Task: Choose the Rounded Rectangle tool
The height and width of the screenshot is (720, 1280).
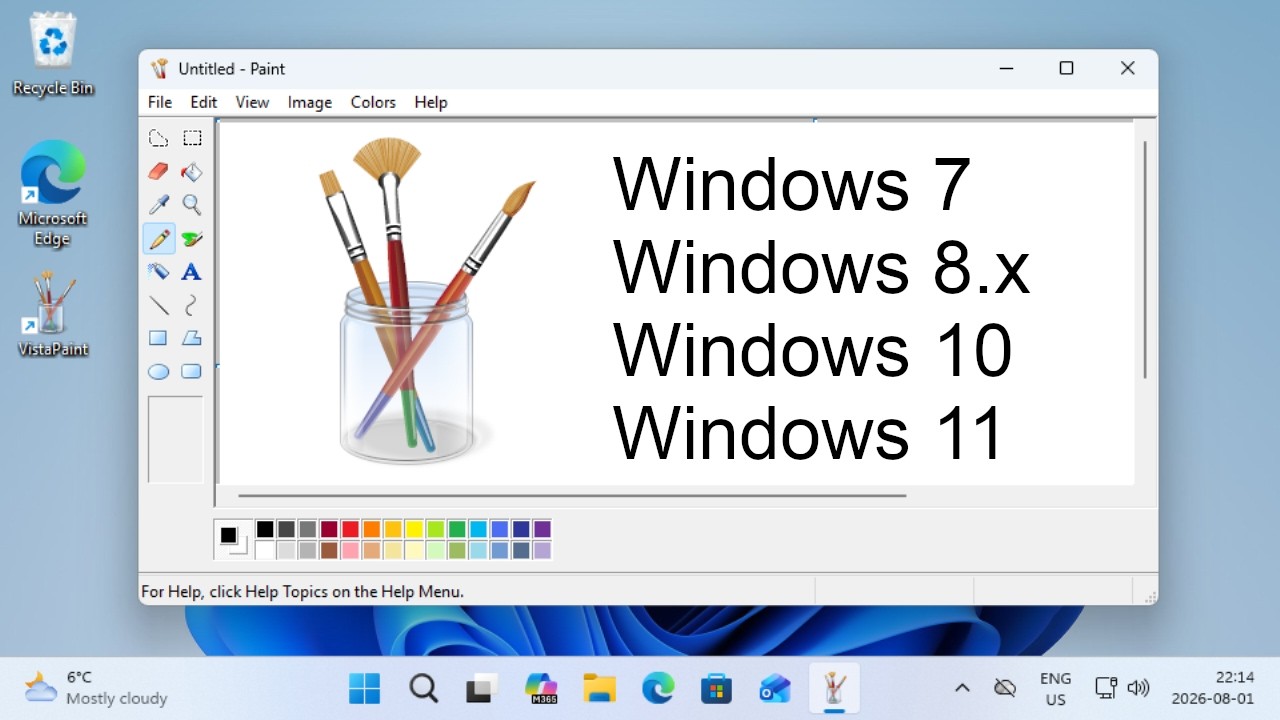Action: point(192,371)
